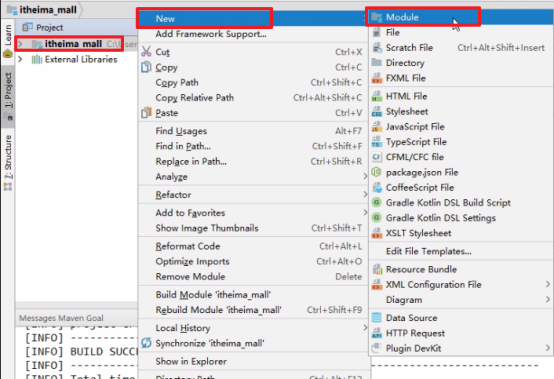Open the Plugin DevKit submenu arrow
Image resolution: width=554 pixels, height=379 pixels.
coord(548,348)
